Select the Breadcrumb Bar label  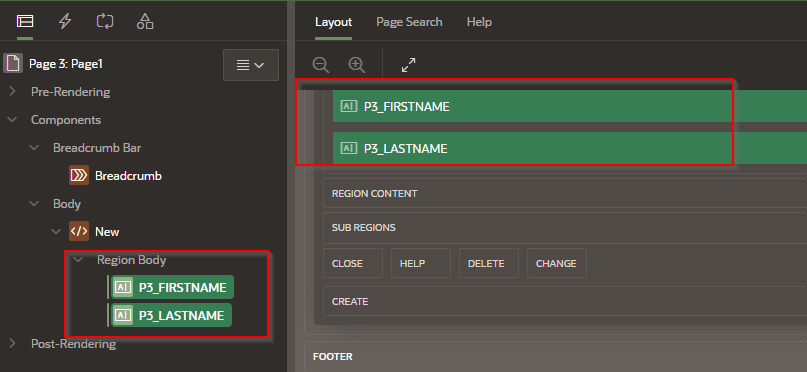[97, 148]
